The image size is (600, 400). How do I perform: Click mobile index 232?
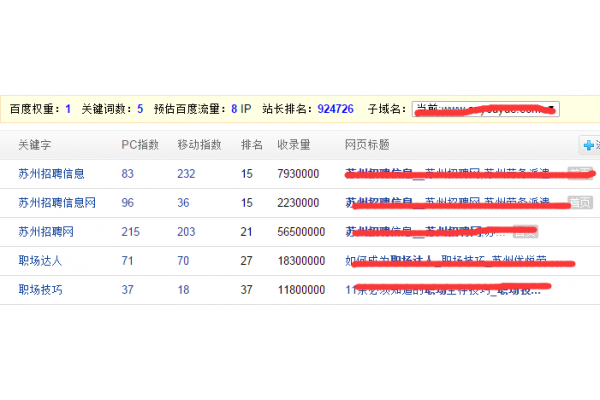tap(186, 174)
